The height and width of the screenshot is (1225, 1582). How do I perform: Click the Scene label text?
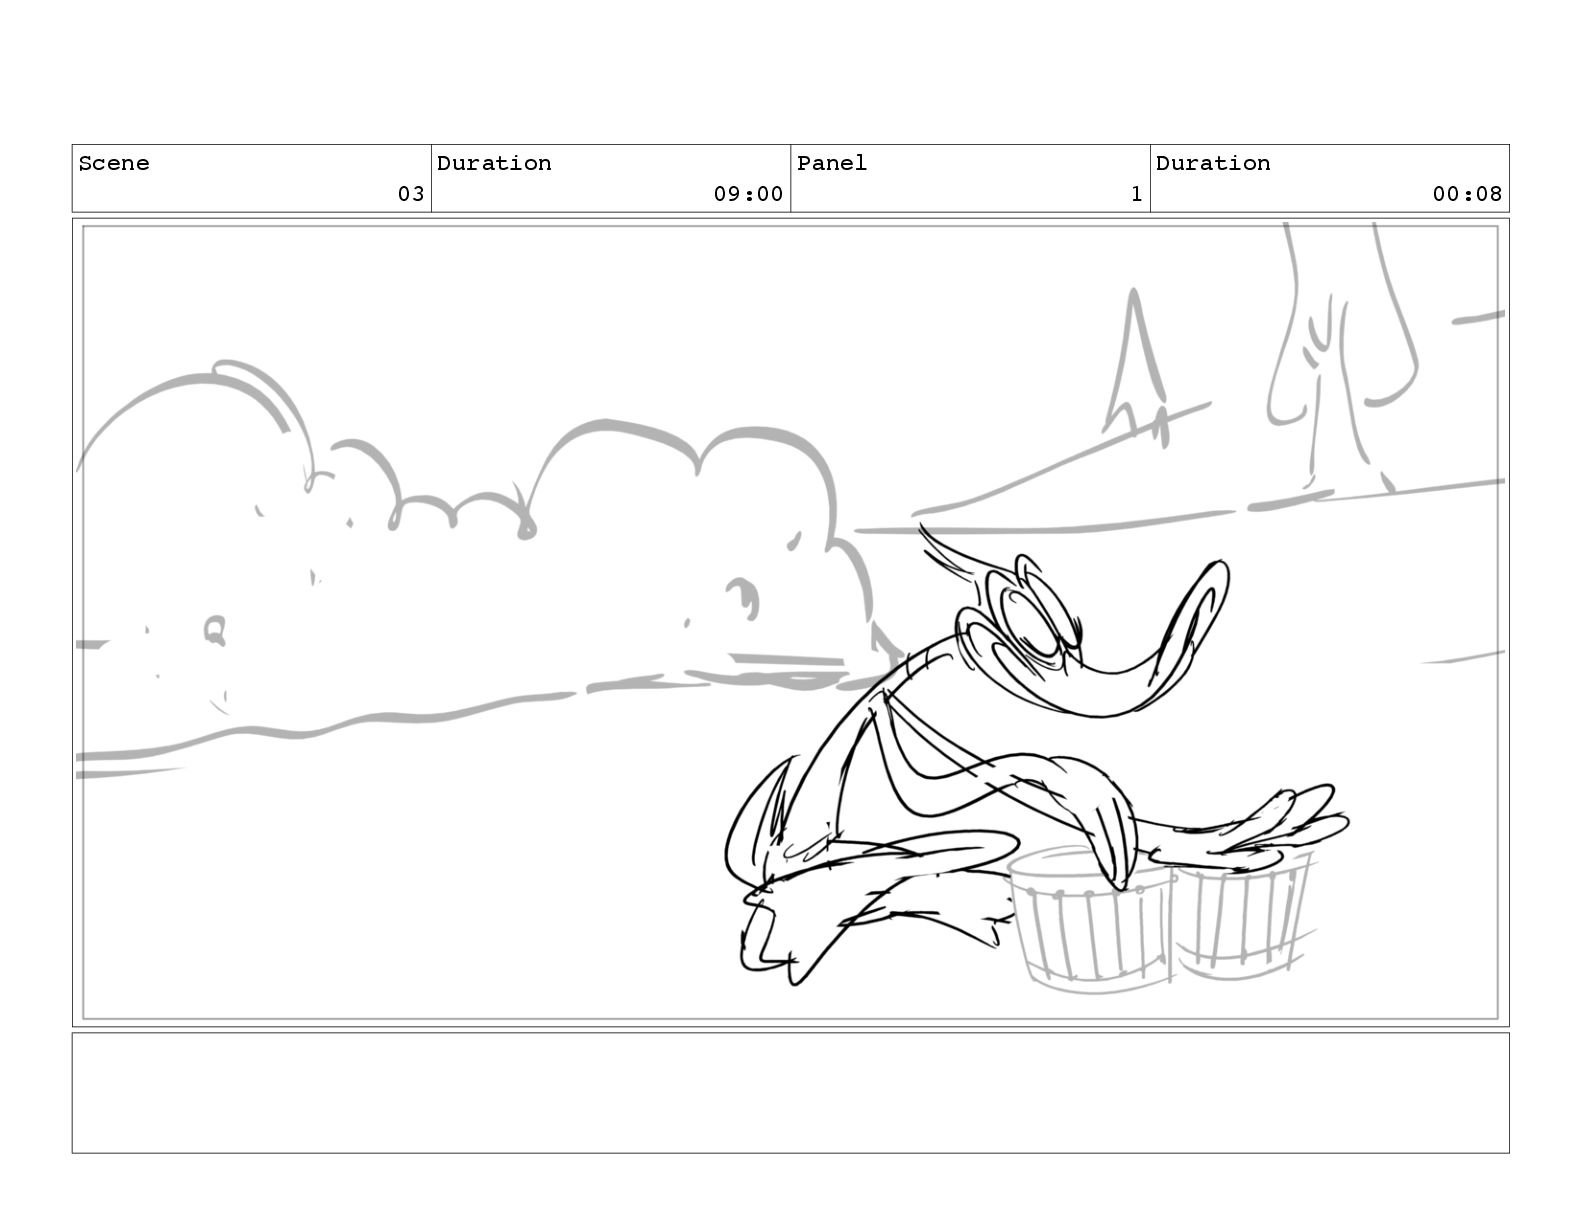tap(114, 163)
